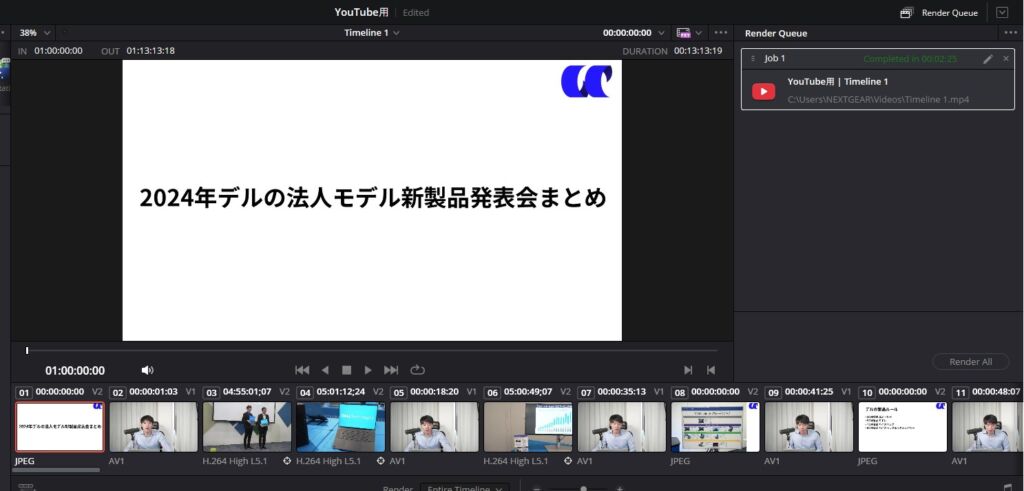Click the Job 1 label
The width and height of the screenshot is (1024, 491).
click(x=775, y=59)
